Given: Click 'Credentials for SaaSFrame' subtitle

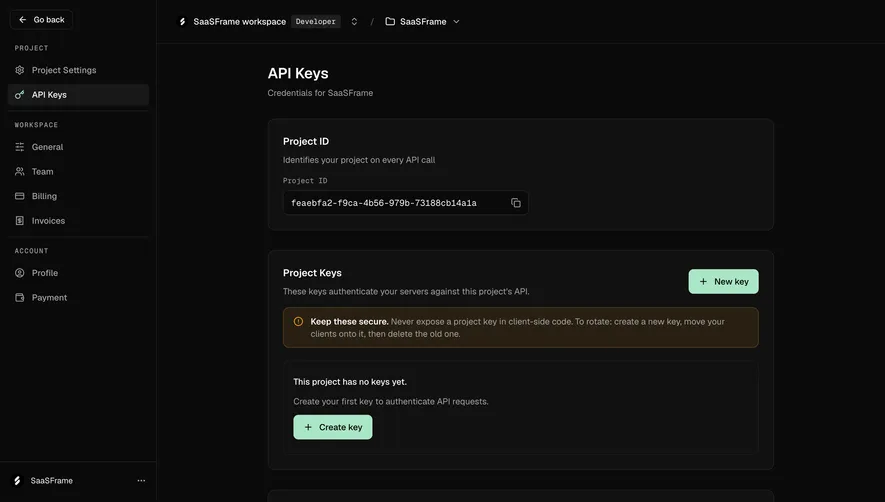Looking at the screenshot, I should tap(320, 93).
